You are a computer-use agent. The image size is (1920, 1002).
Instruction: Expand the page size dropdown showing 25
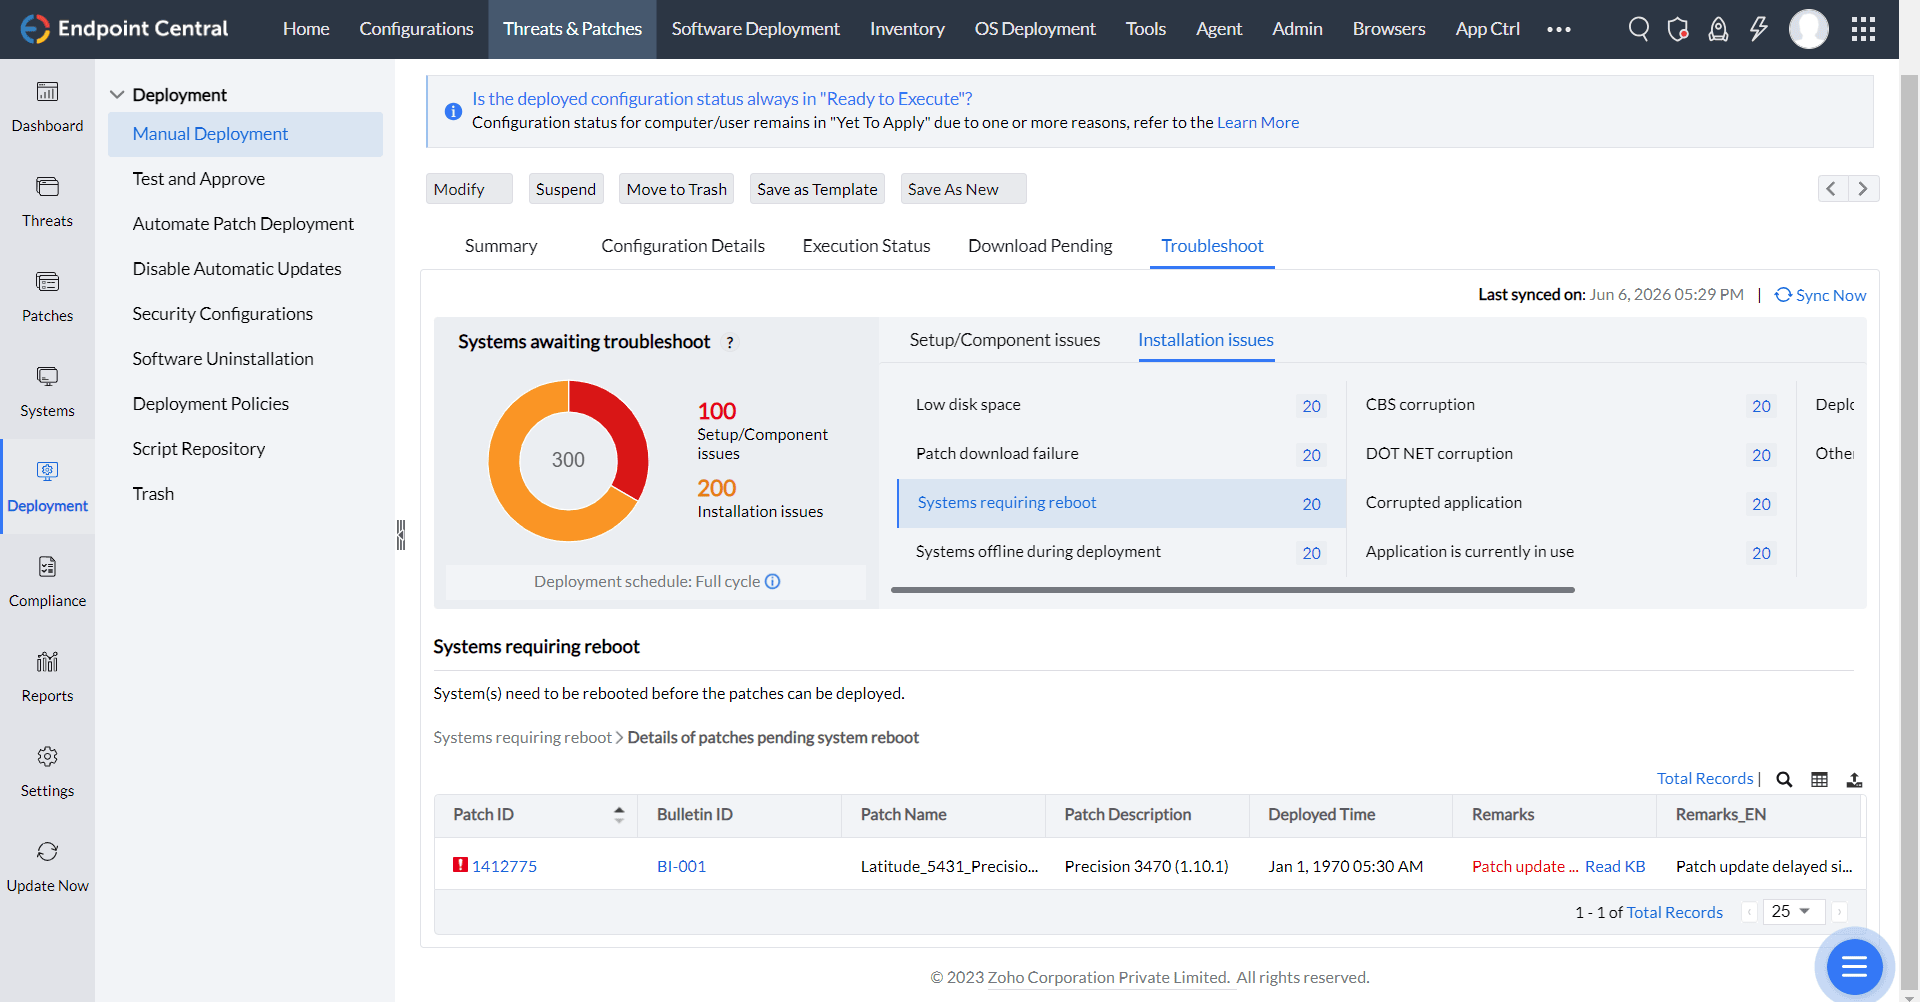coord(1794,911)
